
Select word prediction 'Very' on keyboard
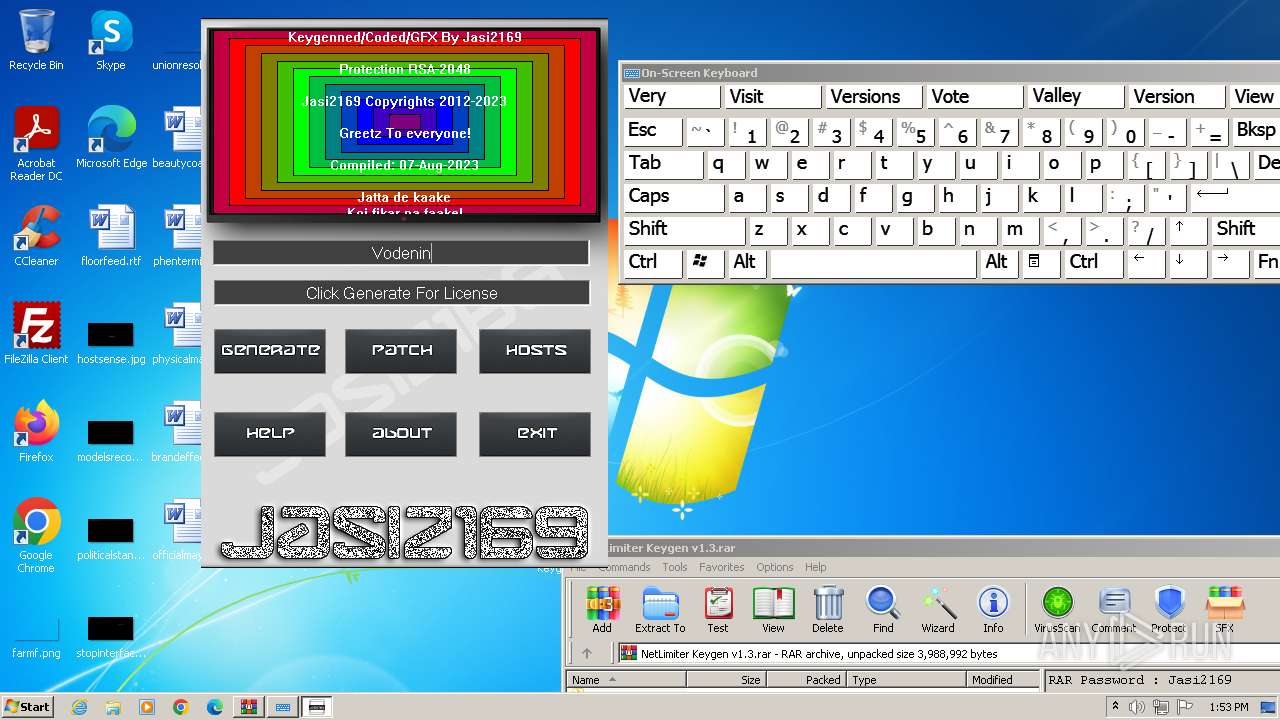[672, 97]
